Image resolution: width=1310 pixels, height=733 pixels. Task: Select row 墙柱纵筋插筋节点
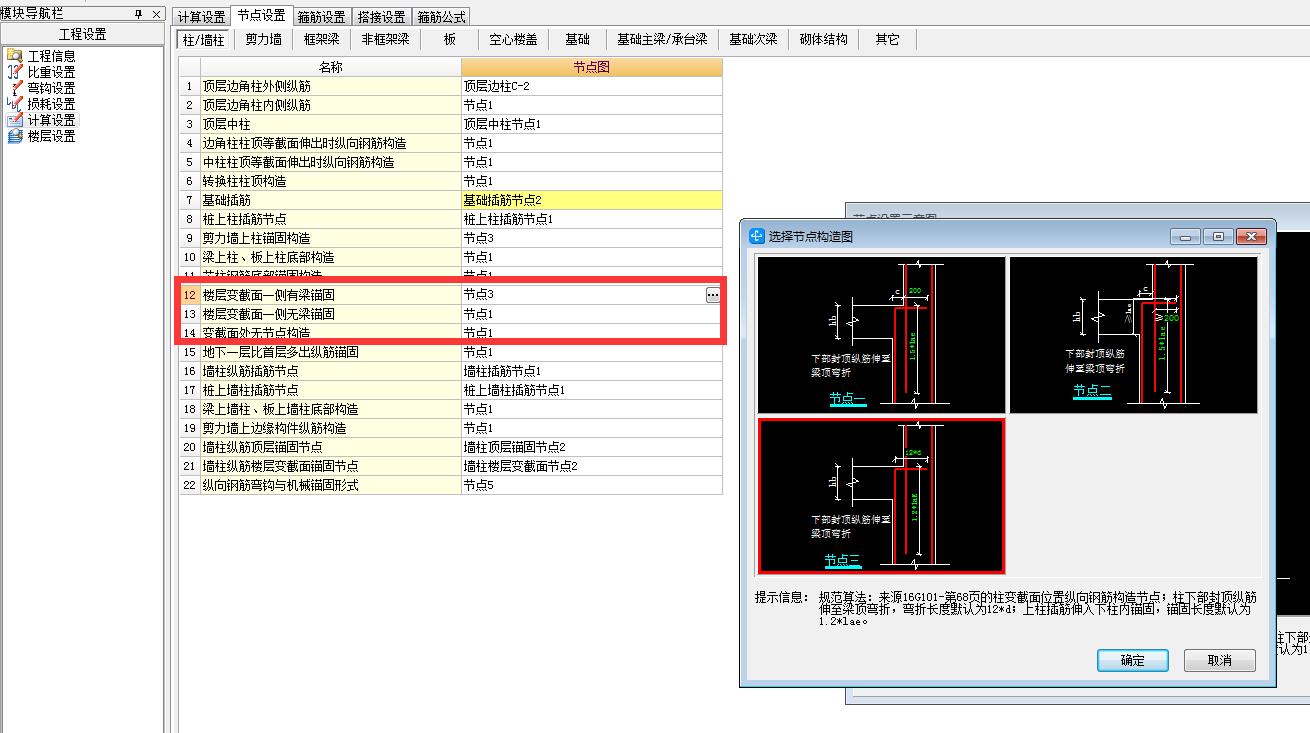tap(330, 371)
